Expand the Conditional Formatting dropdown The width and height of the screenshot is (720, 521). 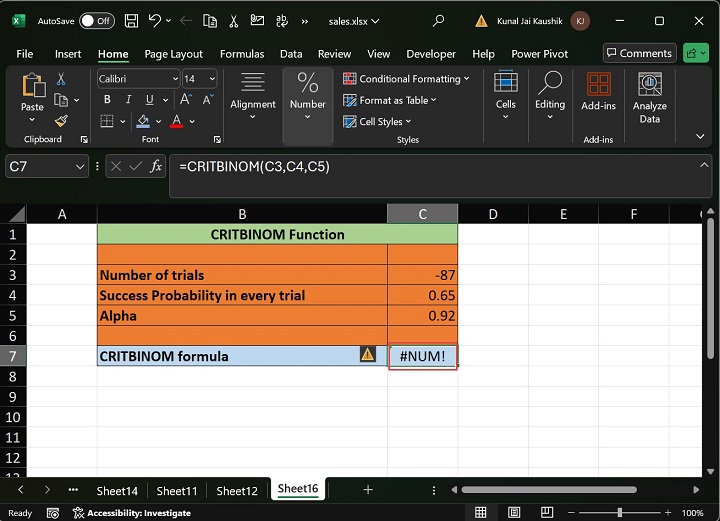(x=408, y=79)
